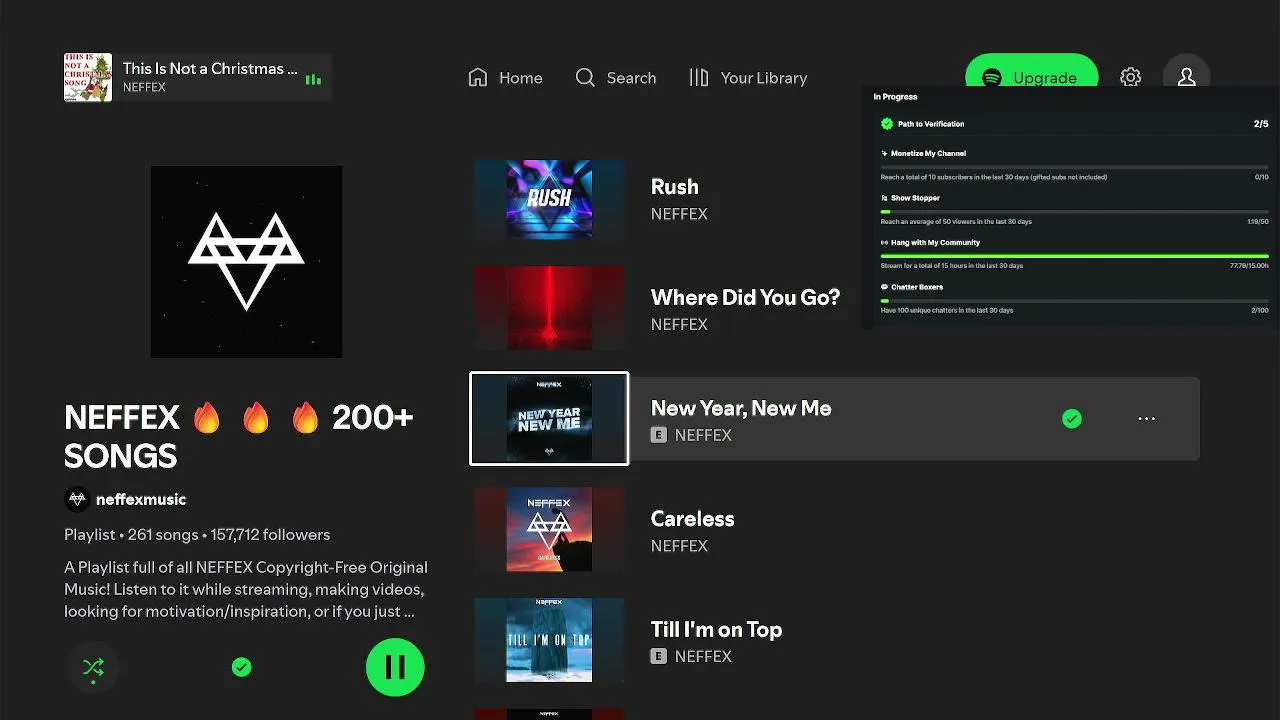Click the Chatter Boxers speech bubble icon

click(884, 287)
